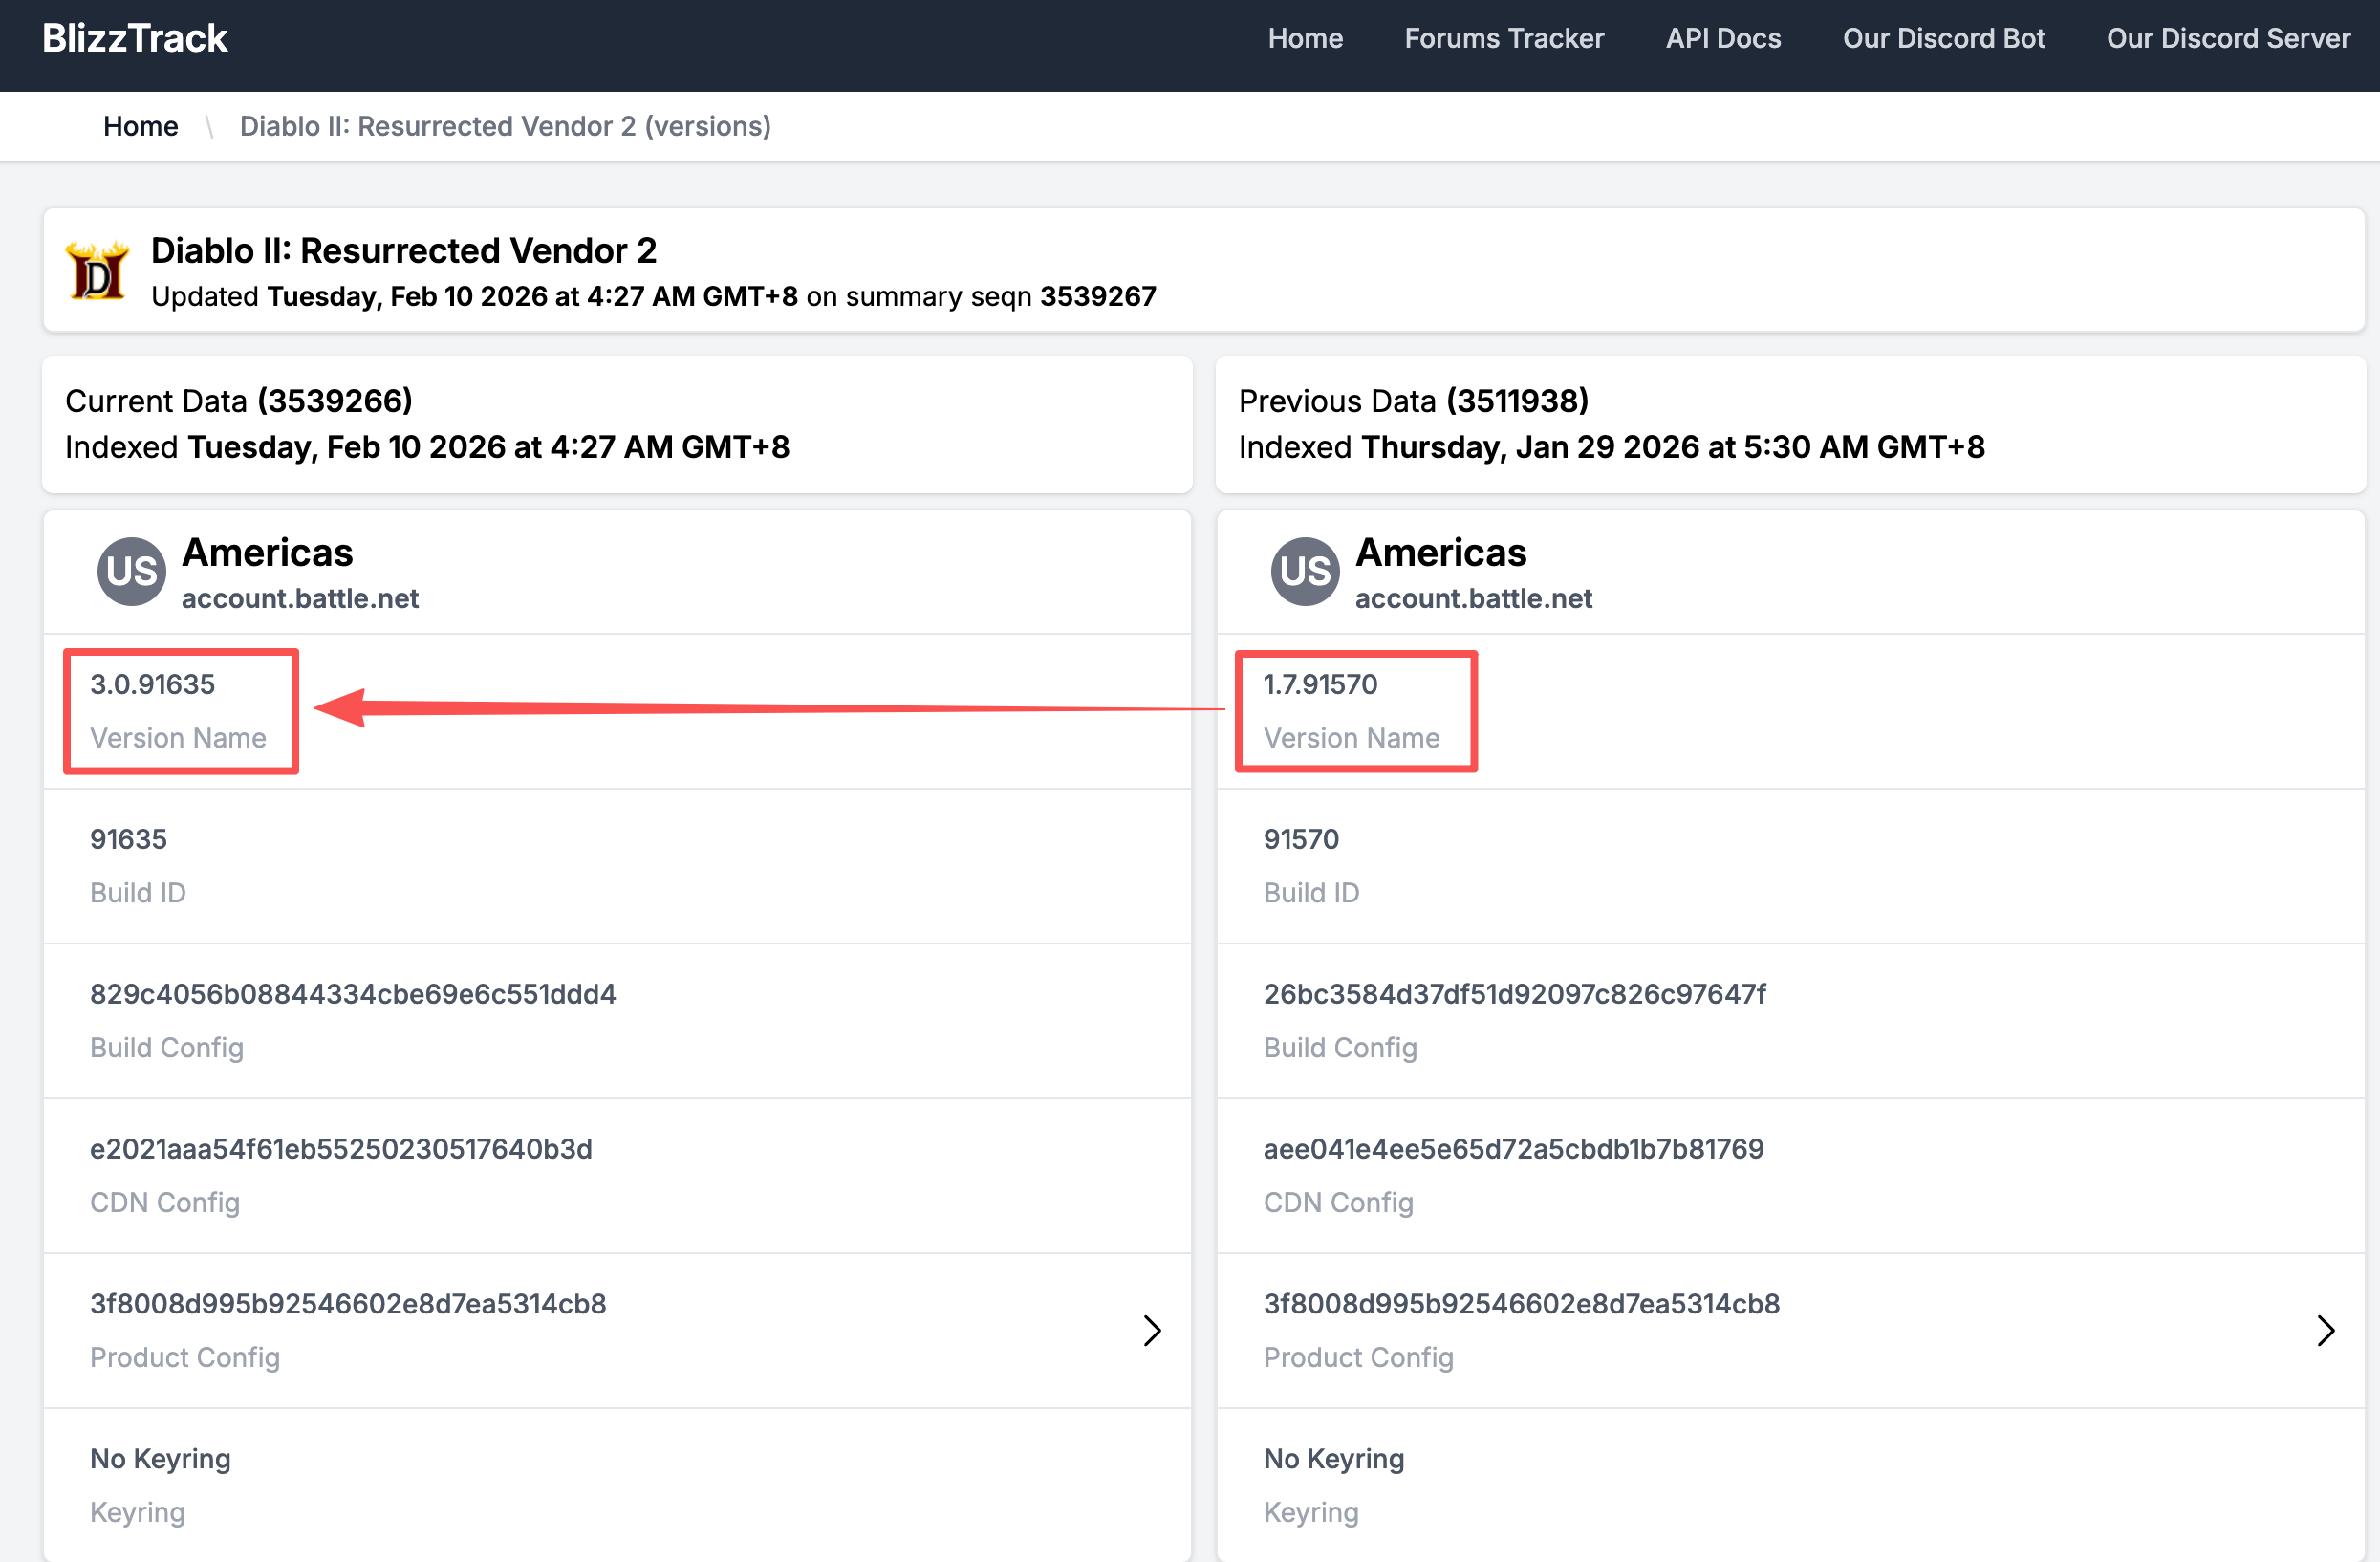The image size is (2380, 1562).
Task: Click current Build Config hash 829c4056
Action: tap(352, 994)
